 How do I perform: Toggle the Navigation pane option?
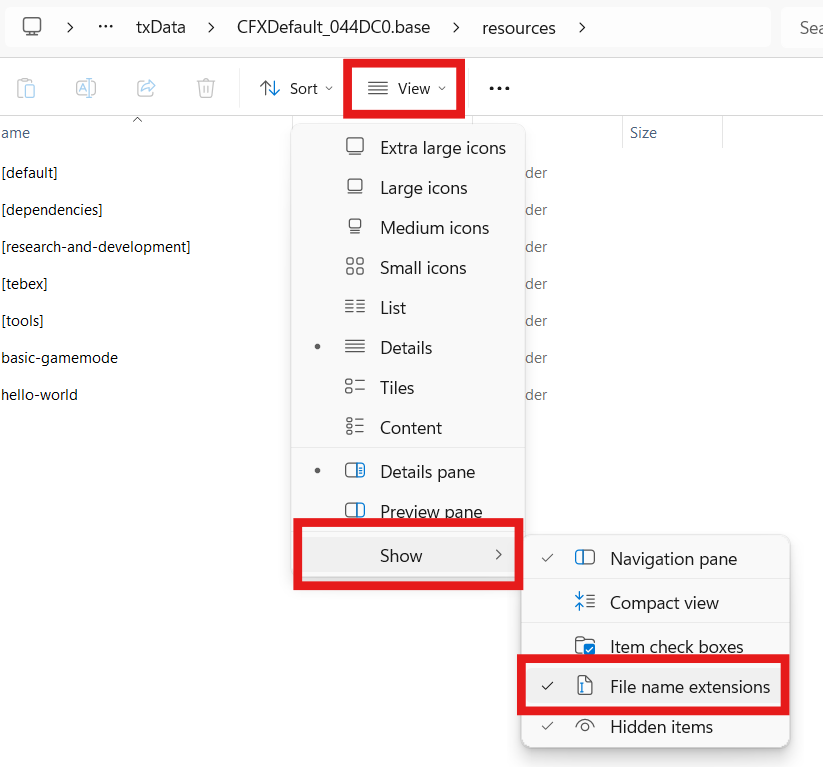coord(672,559)
